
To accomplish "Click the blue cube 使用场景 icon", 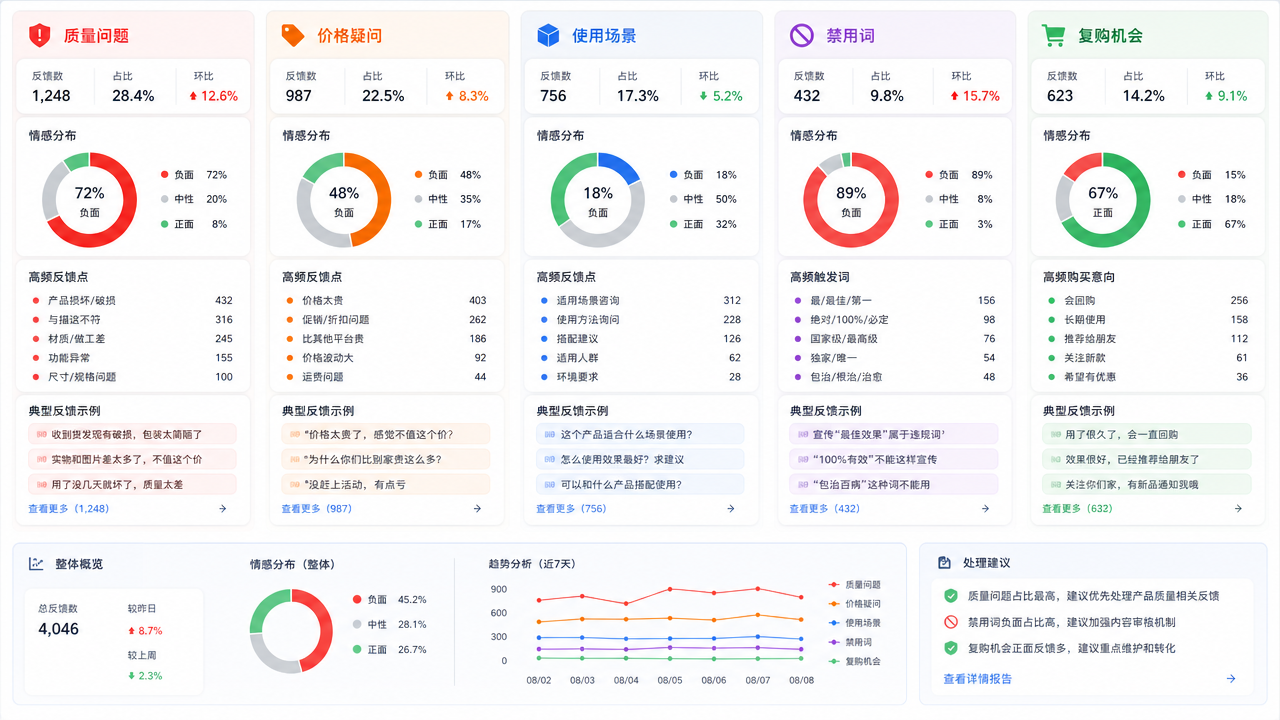I will 548,35.
